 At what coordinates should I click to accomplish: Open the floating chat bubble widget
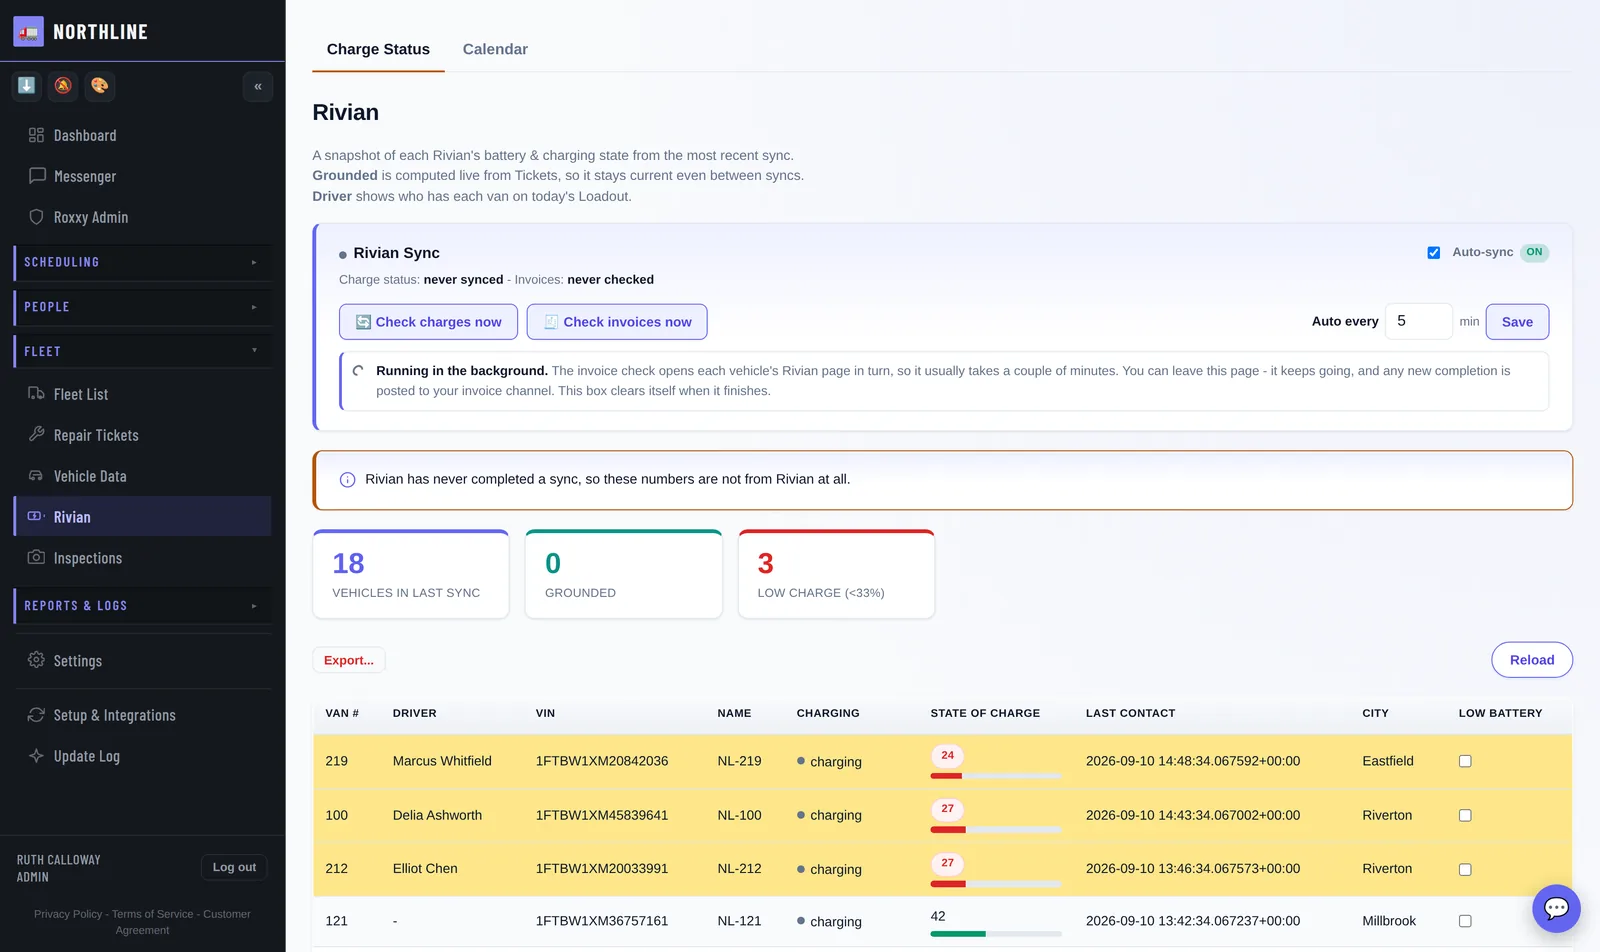tap(1556, 908)
